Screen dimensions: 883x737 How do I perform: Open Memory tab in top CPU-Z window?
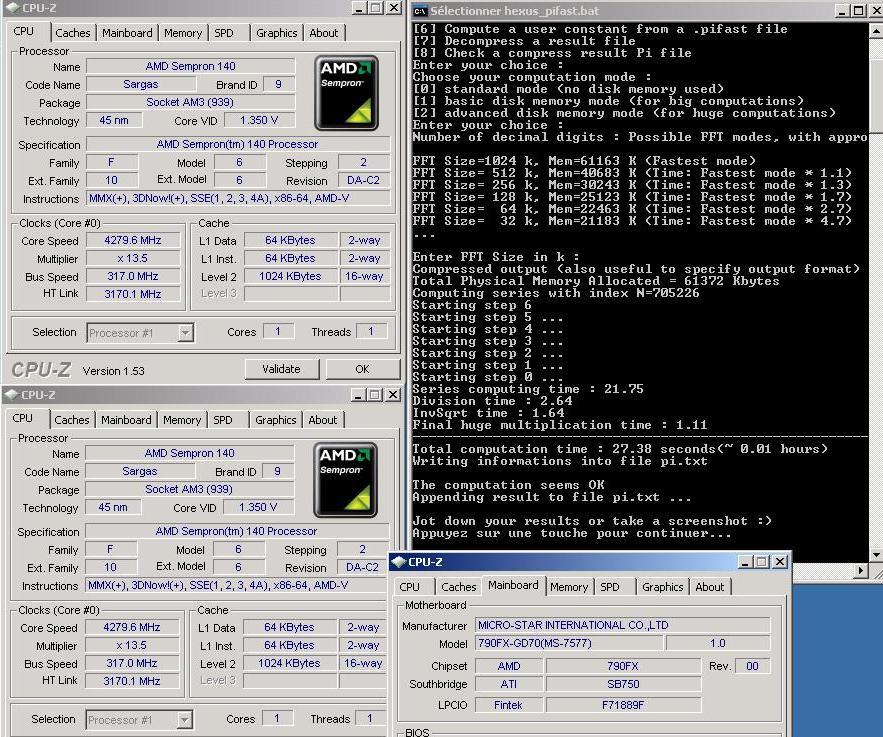click(183, 33)
